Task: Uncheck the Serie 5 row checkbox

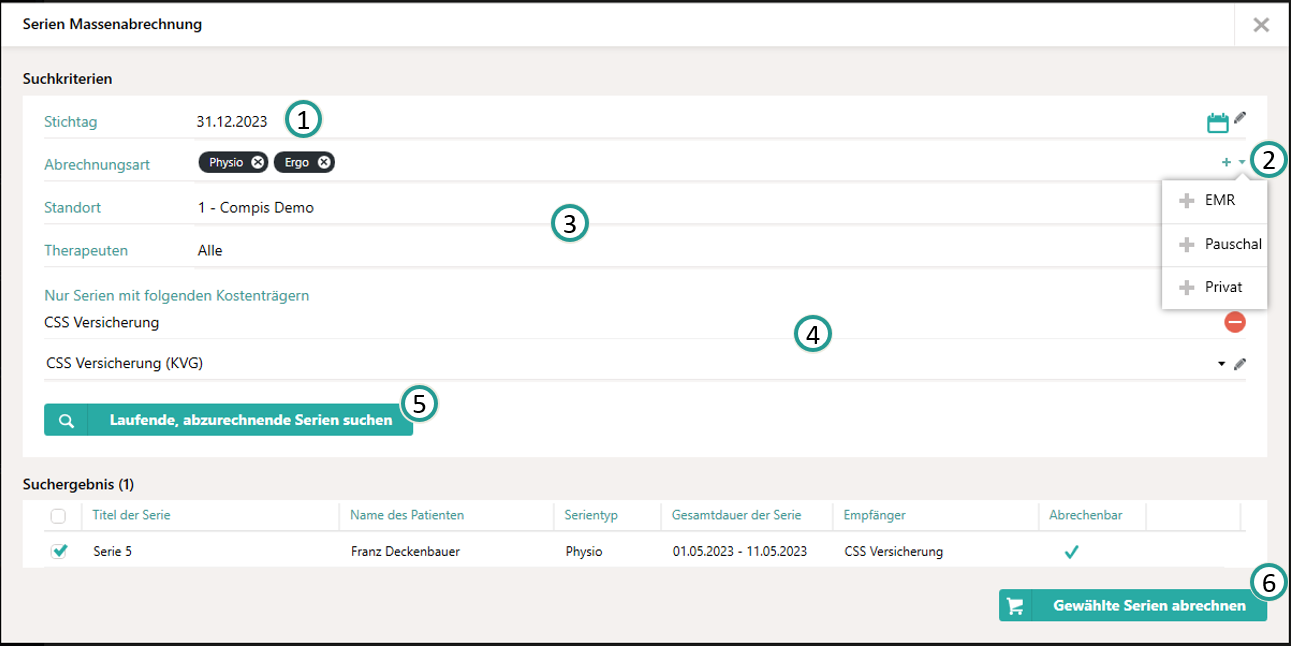Action: click(59, 551)
